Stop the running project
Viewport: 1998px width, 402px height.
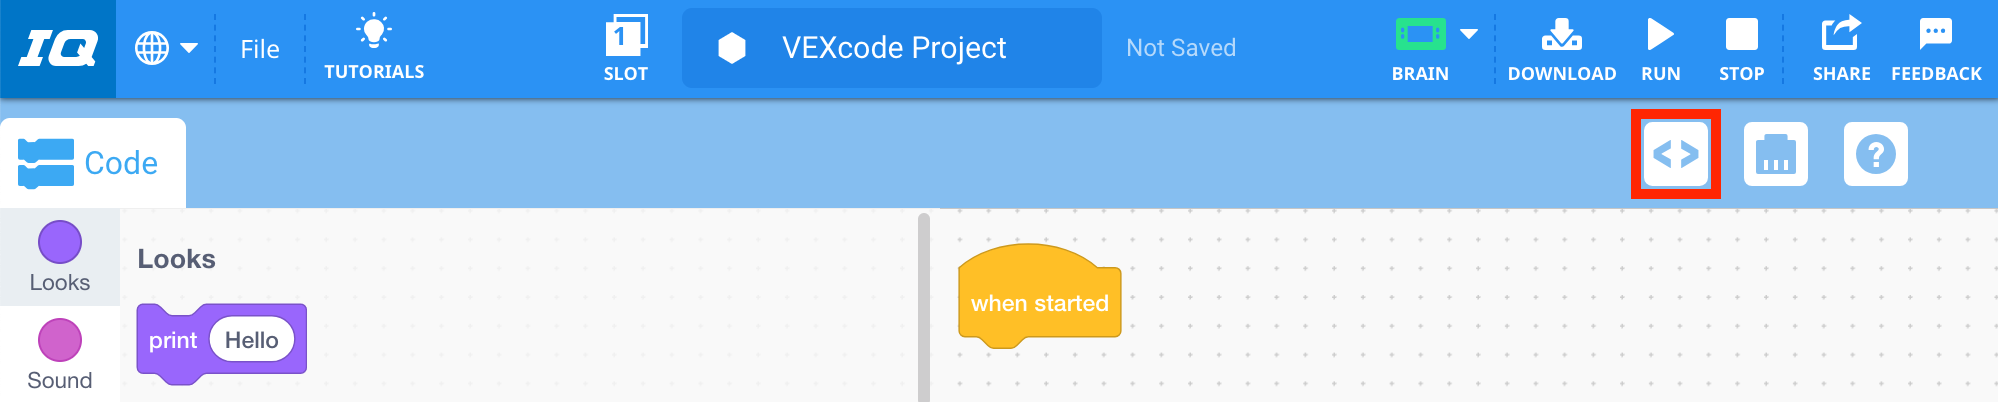tap(1741, 47)
